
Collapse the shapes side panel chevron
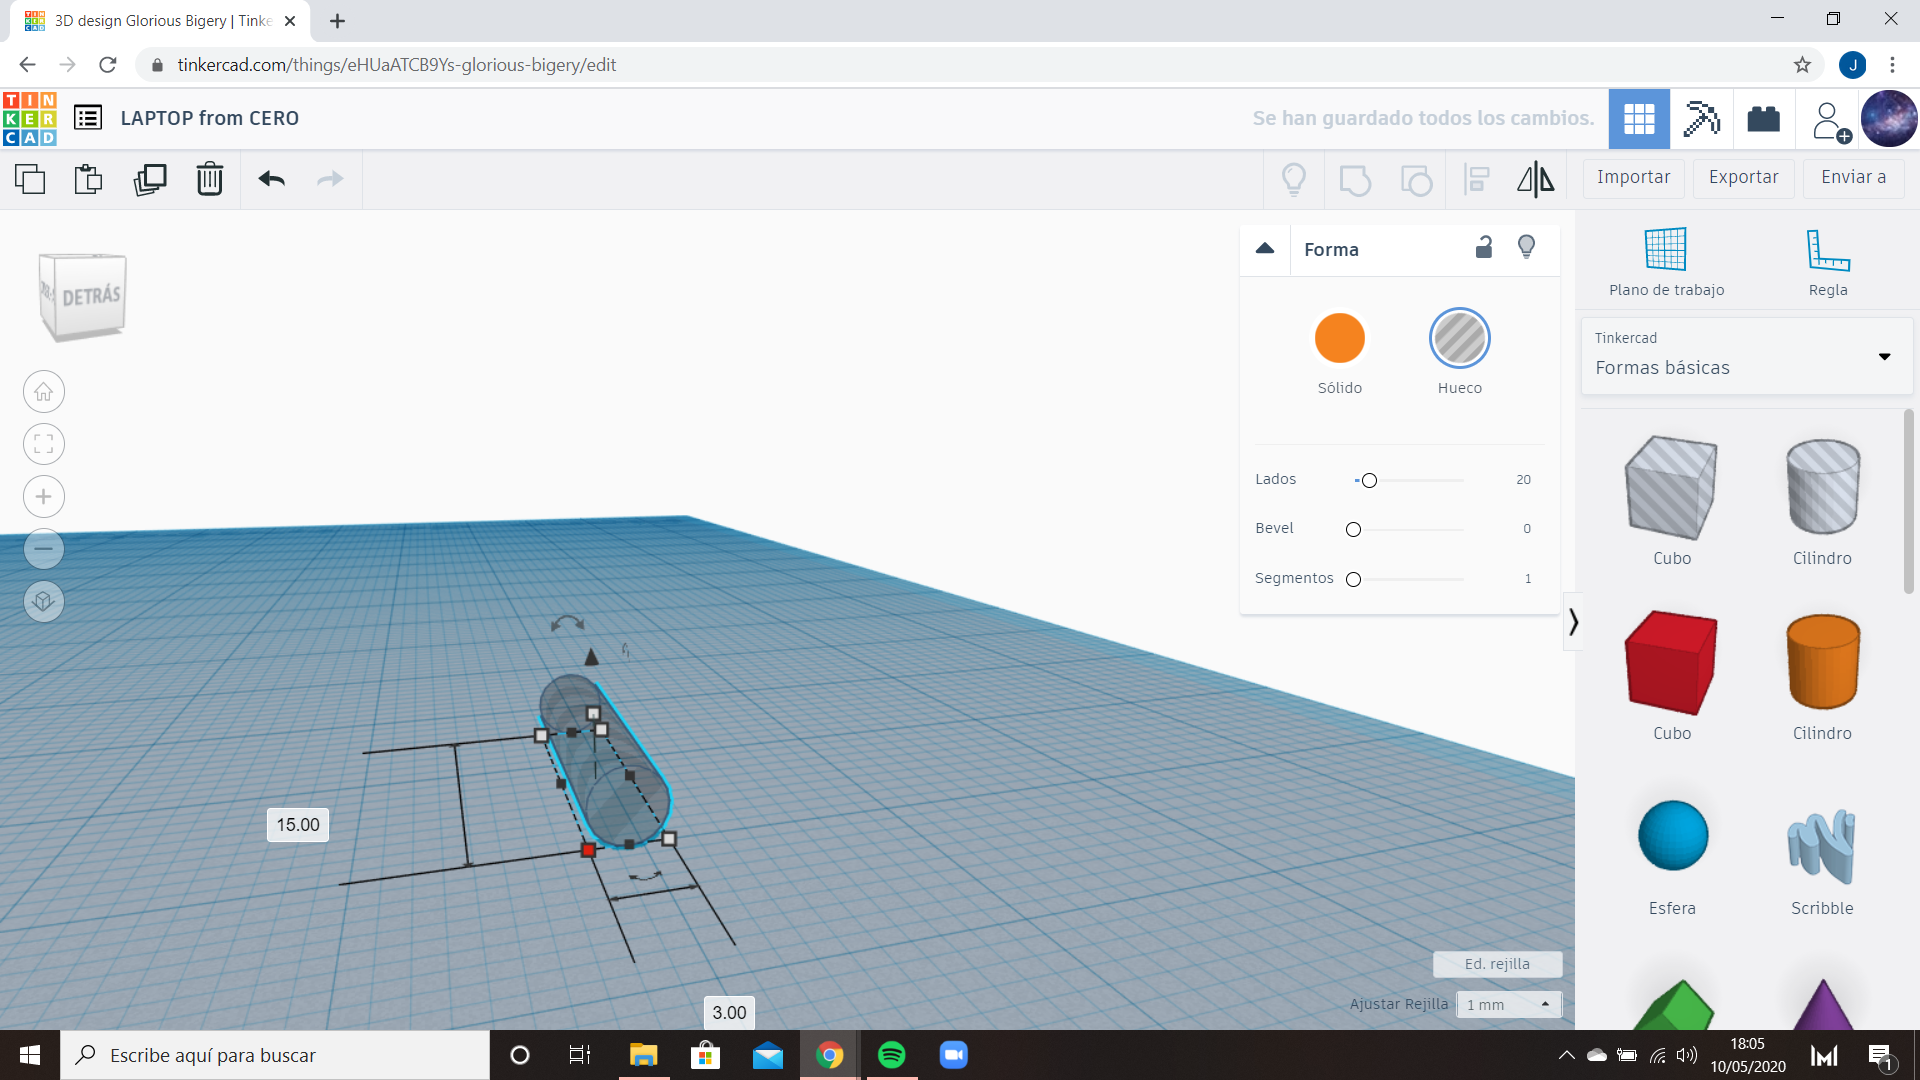click(x=1573, y=622)
